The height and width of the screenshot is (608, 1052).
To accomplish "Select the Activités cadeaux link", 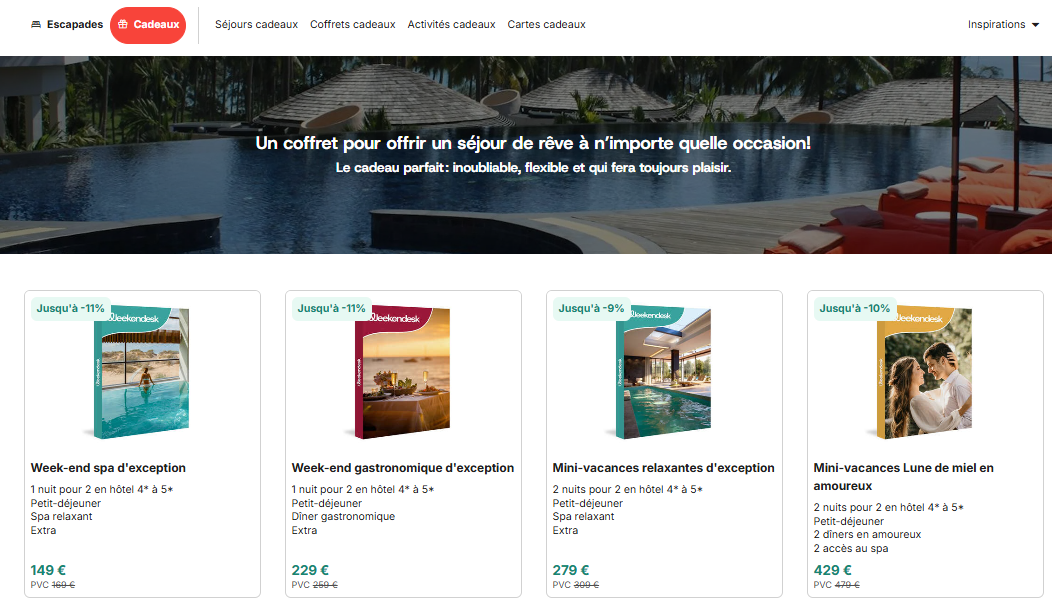I will 452,25.
